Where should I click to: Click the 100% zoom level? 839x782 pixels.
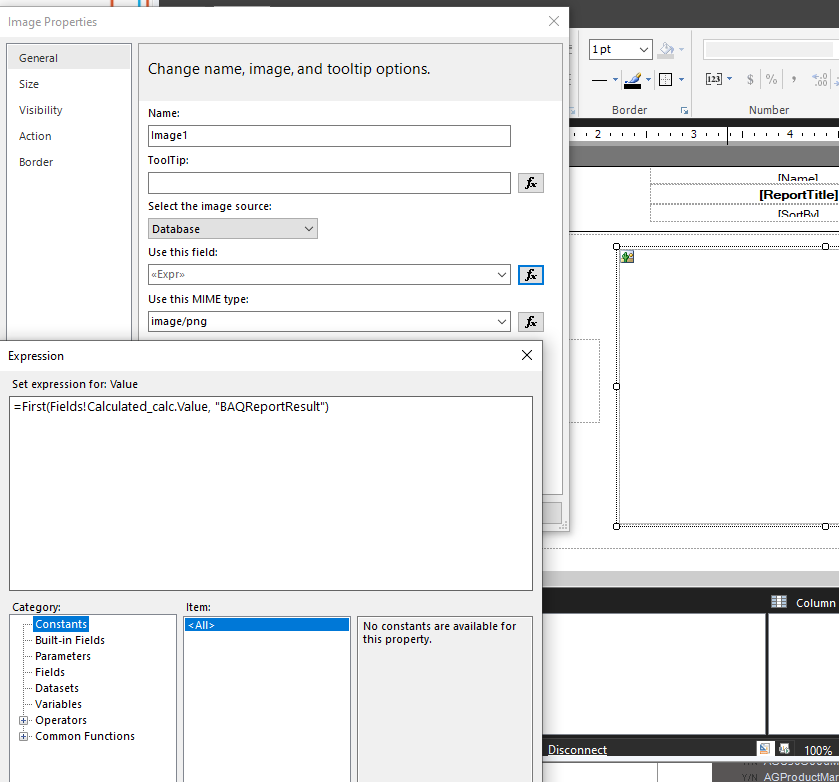tap(818, 750)
